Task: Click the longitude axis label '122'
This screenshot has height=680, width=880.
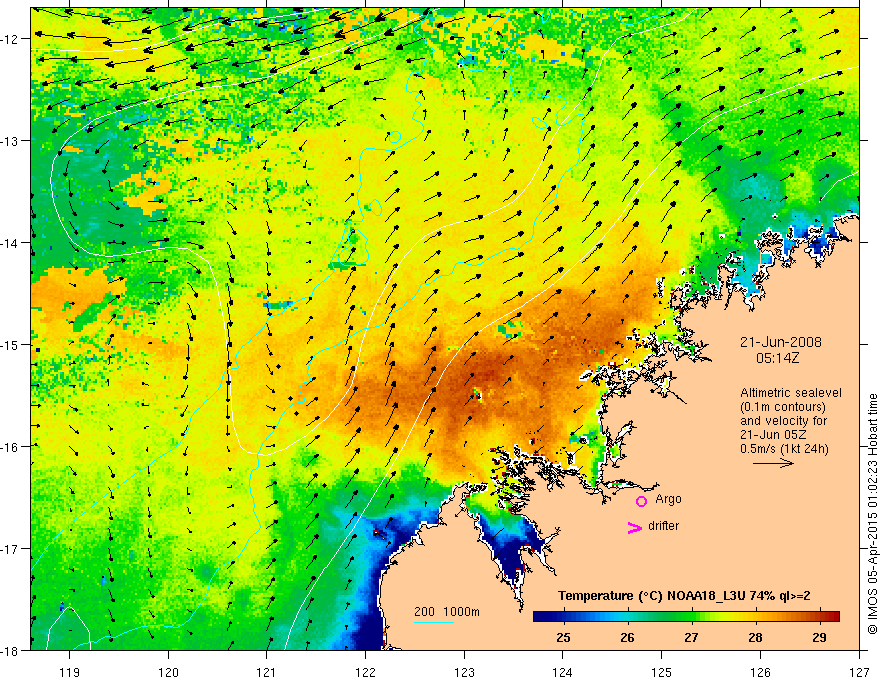Action: pyautogui.click(x=365, y=672)
